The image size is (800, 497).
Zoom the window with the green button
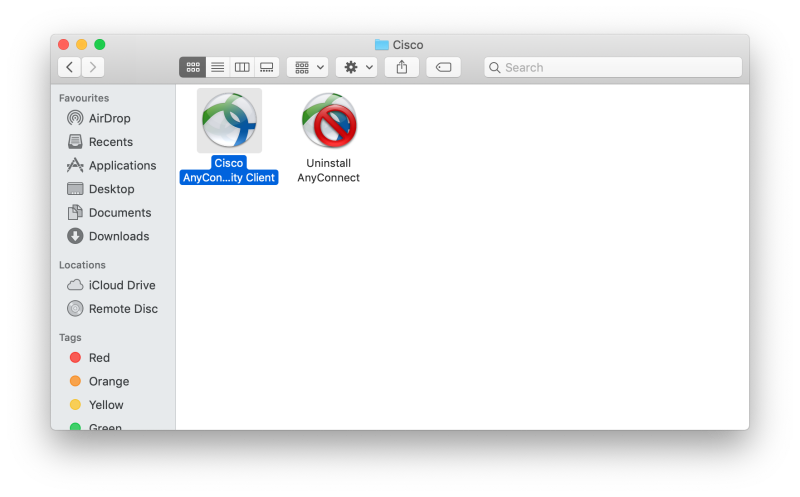coord(100,44)
